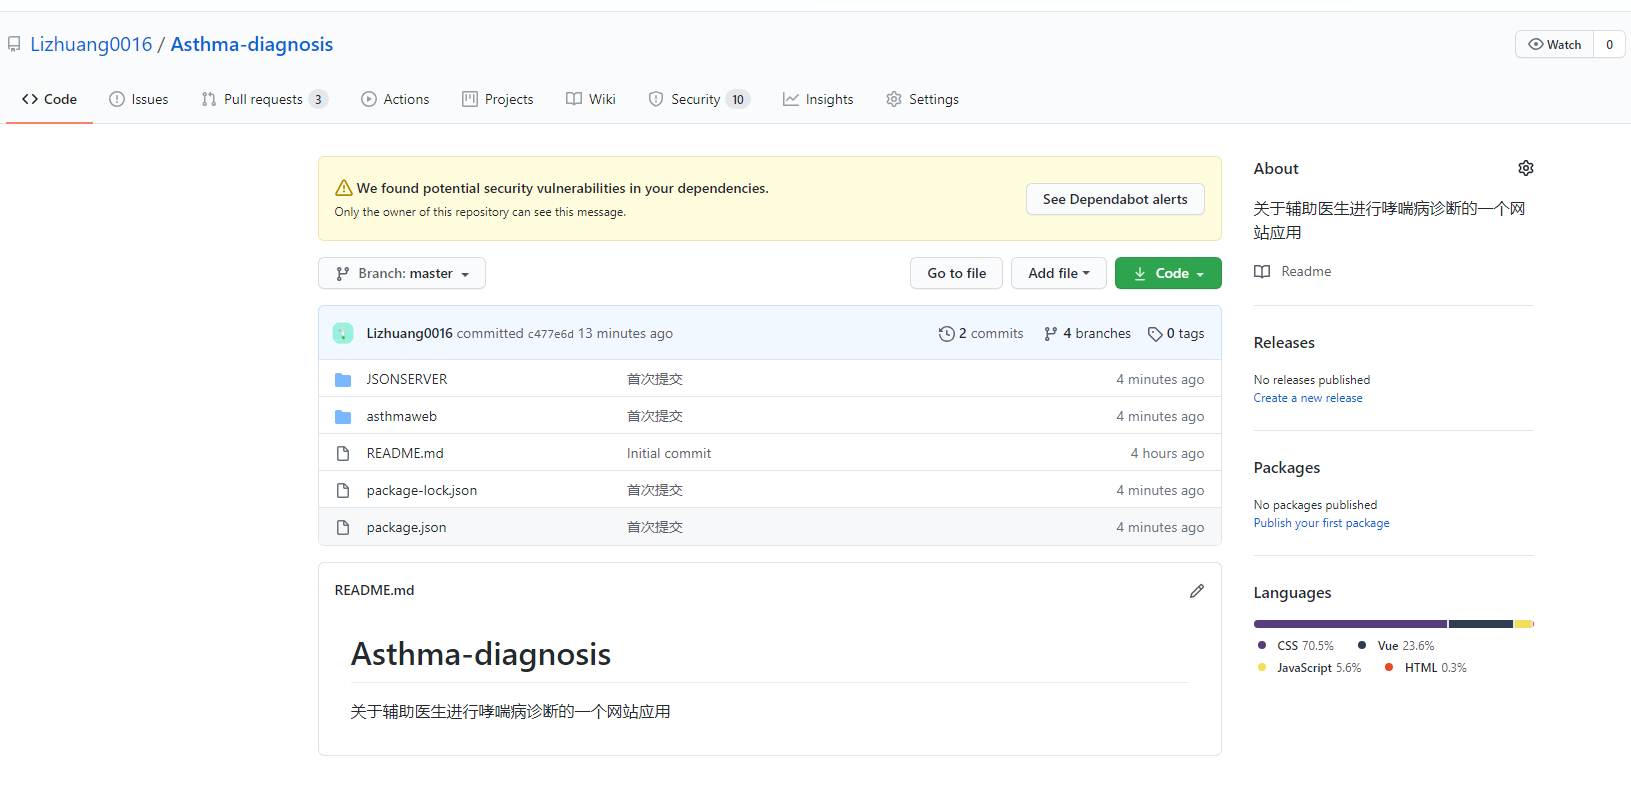1631x789 pixels.
Task: Click HTML 0.3% language entry
Action: click(1426, 668)
